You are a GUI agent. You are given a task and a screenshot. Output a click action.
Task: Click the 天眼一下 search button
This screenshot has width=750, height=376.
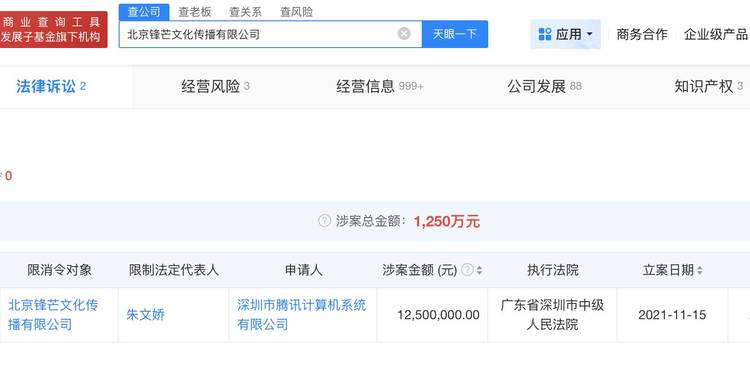(x=455, y=34)
